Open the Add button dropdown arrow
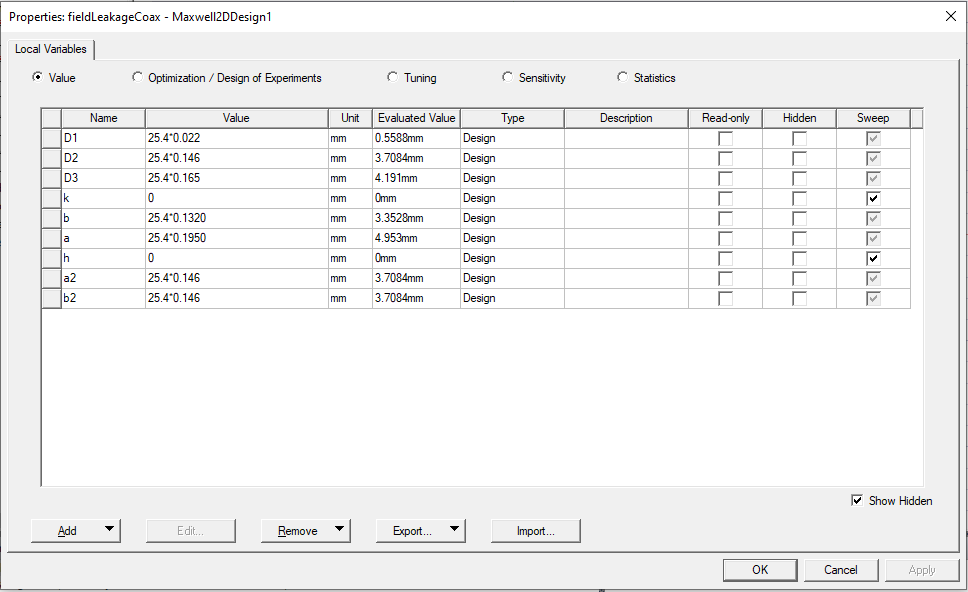The height and width of the screenshot is (592, 968). (107, 530)
